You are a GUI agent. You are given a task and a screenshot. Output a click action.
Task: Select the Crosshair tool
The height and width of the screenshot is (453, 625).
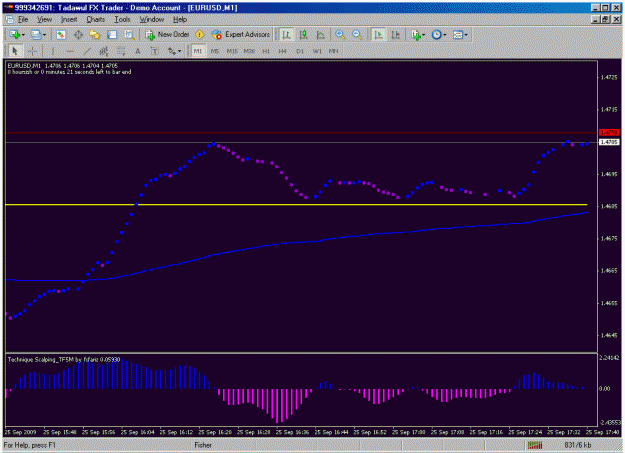click(x=33, y=51)
